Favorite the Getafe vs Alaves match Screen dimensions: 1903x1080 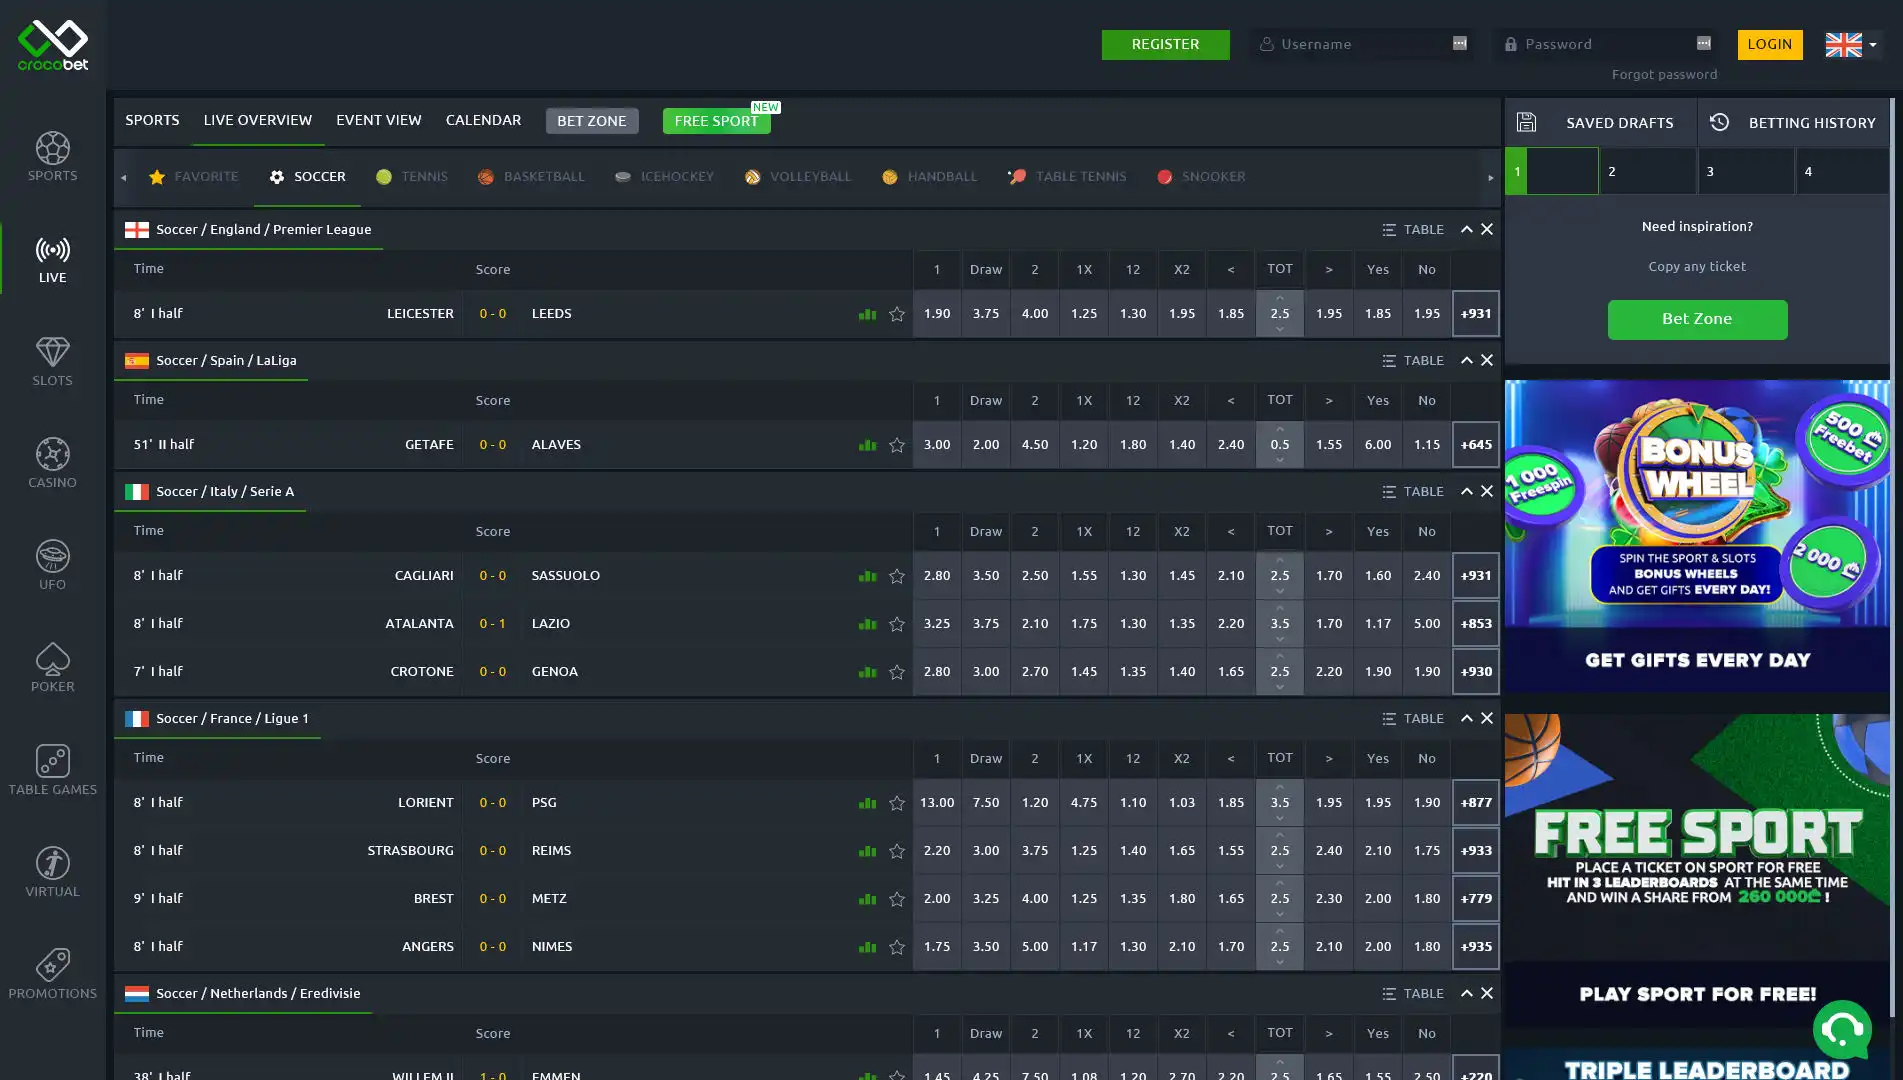coord(896,445)
